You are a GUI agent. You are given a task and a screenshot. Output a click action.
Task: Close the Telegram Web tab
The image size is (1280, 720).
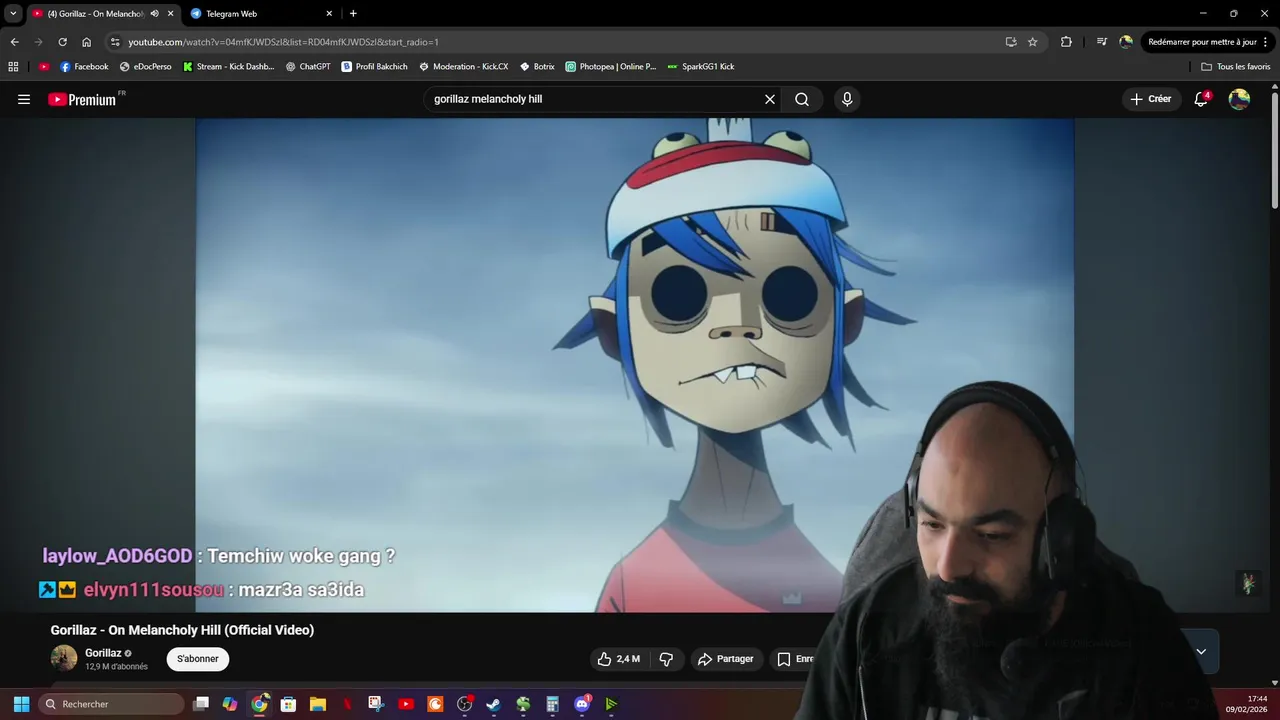(x=329, y=13)
